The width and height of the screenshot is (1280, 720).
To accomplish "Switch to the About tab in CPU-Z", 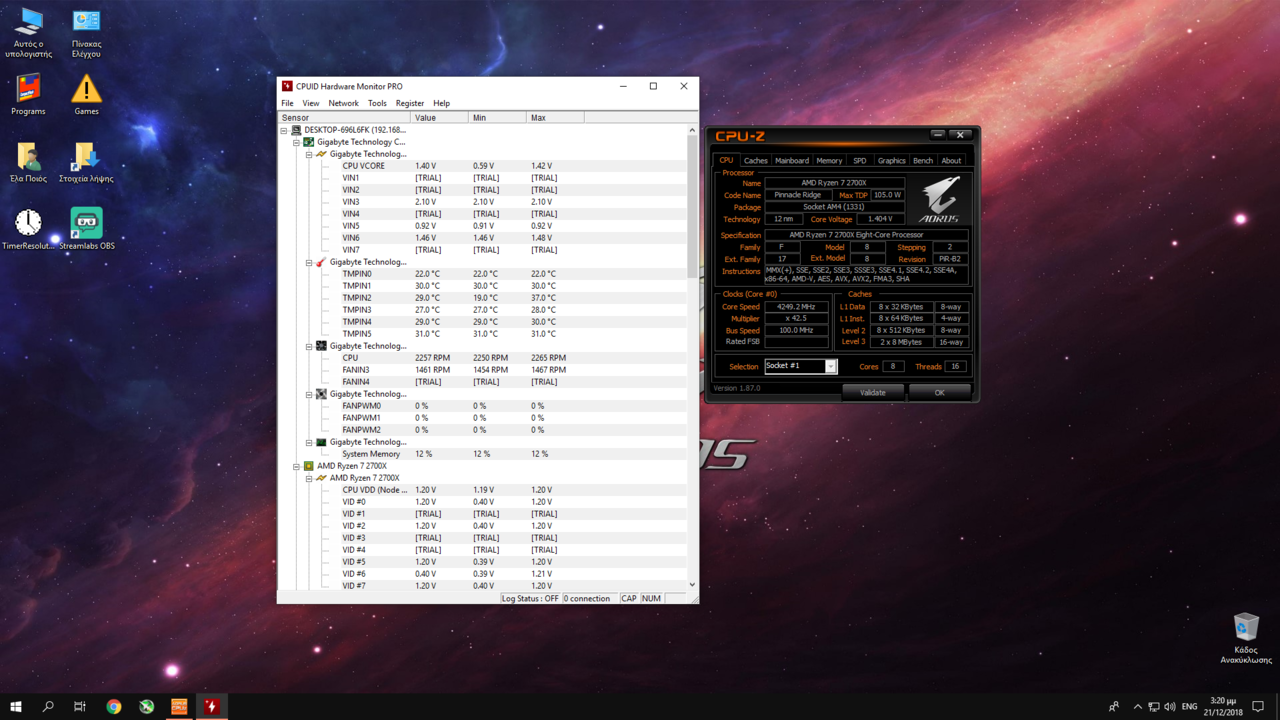I will [951, 160].
